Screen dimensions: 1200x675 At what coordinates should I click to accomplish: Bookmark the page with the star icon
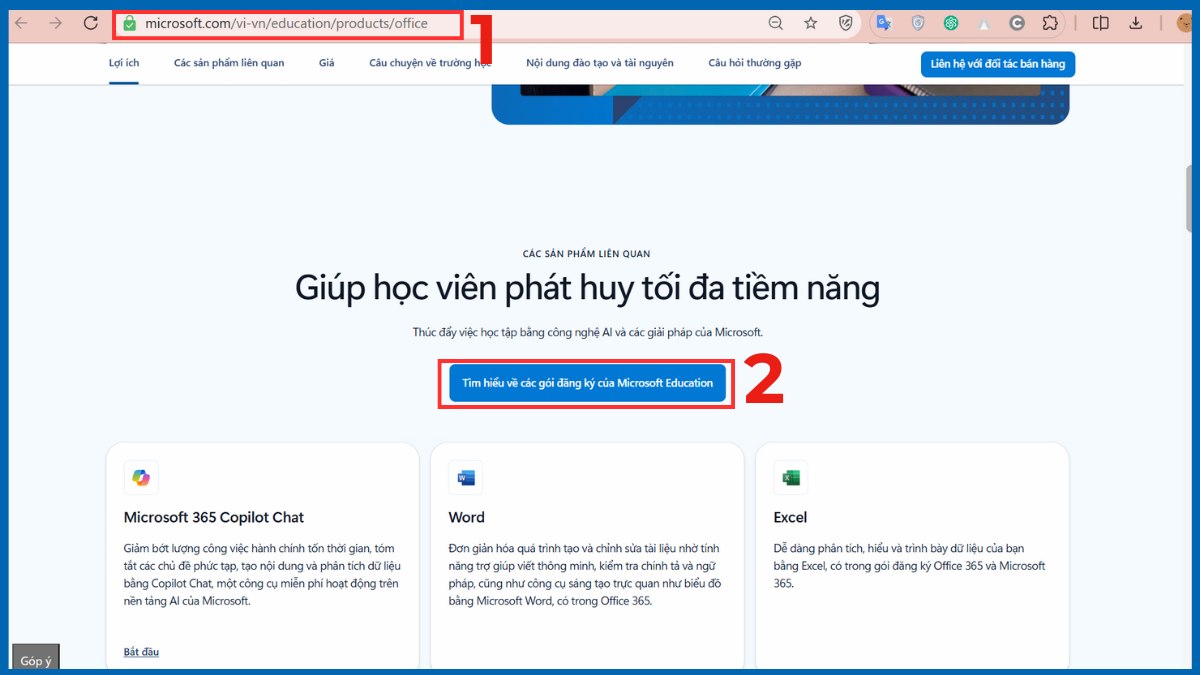(811, 22)
